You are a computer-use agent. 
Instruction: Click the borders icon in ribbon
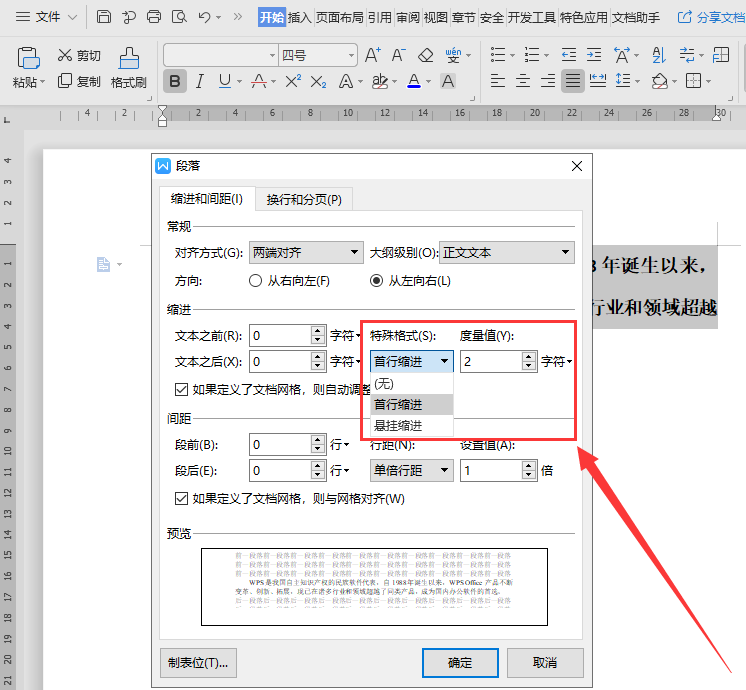[x=693, y=81]
